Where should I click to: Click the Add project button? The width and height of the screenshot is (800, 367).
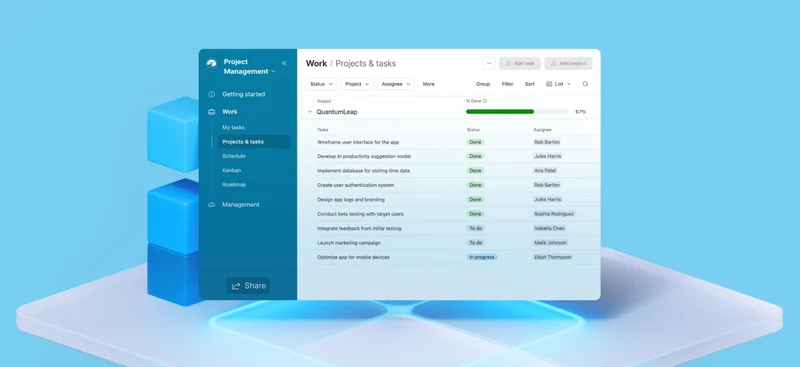coord(568,63)
